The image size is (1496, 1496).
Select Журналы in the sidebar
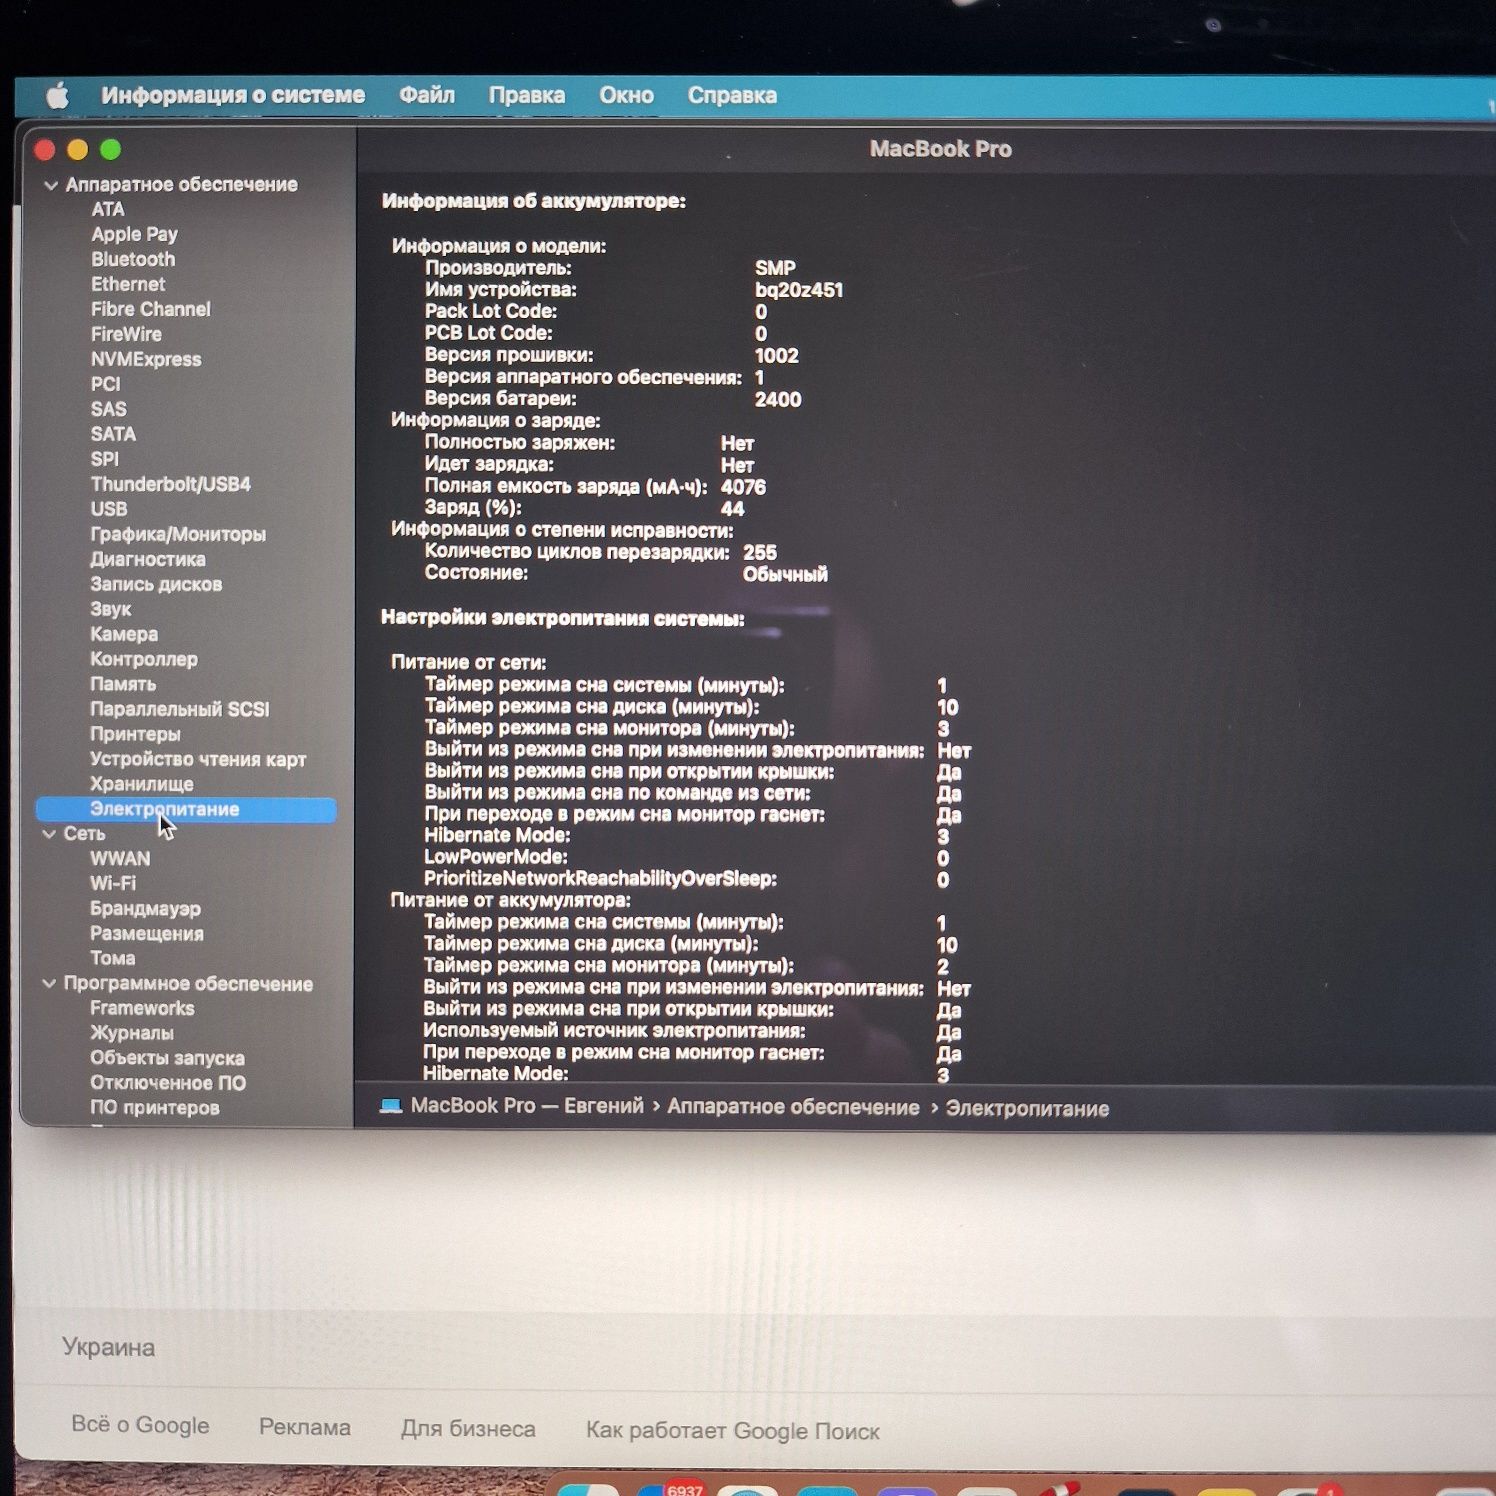pos(132,1033)
